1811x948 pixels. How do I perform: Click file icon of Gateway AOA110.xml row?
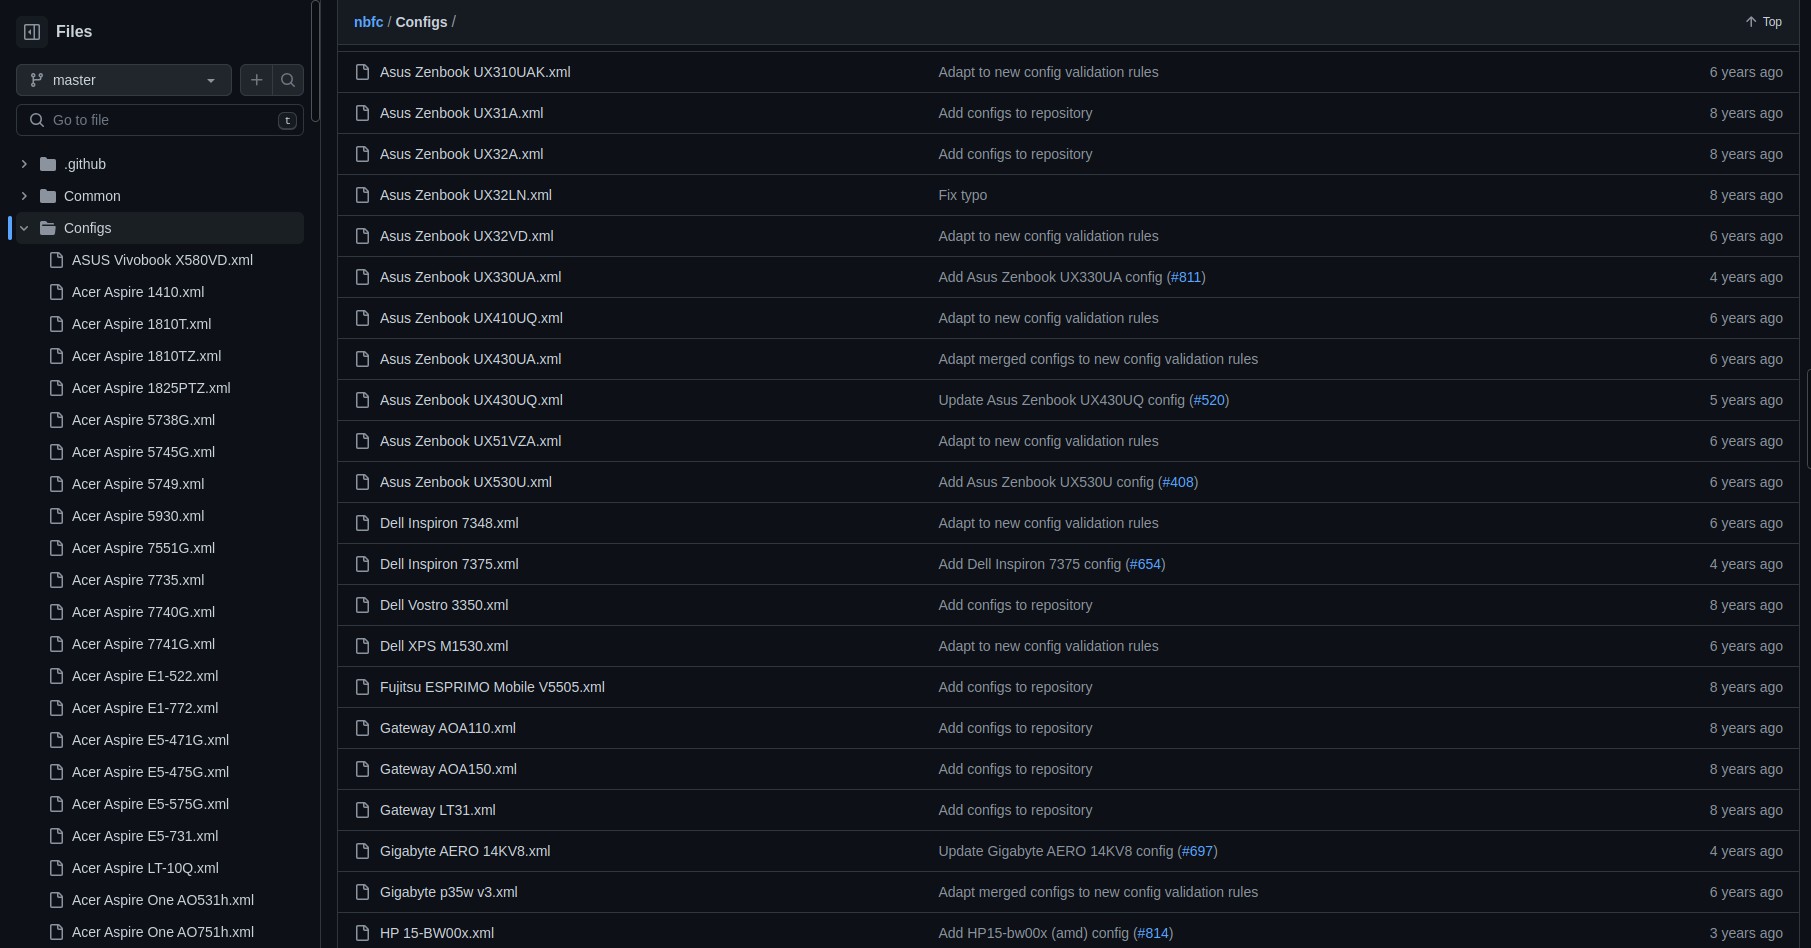tap(362, 728)
